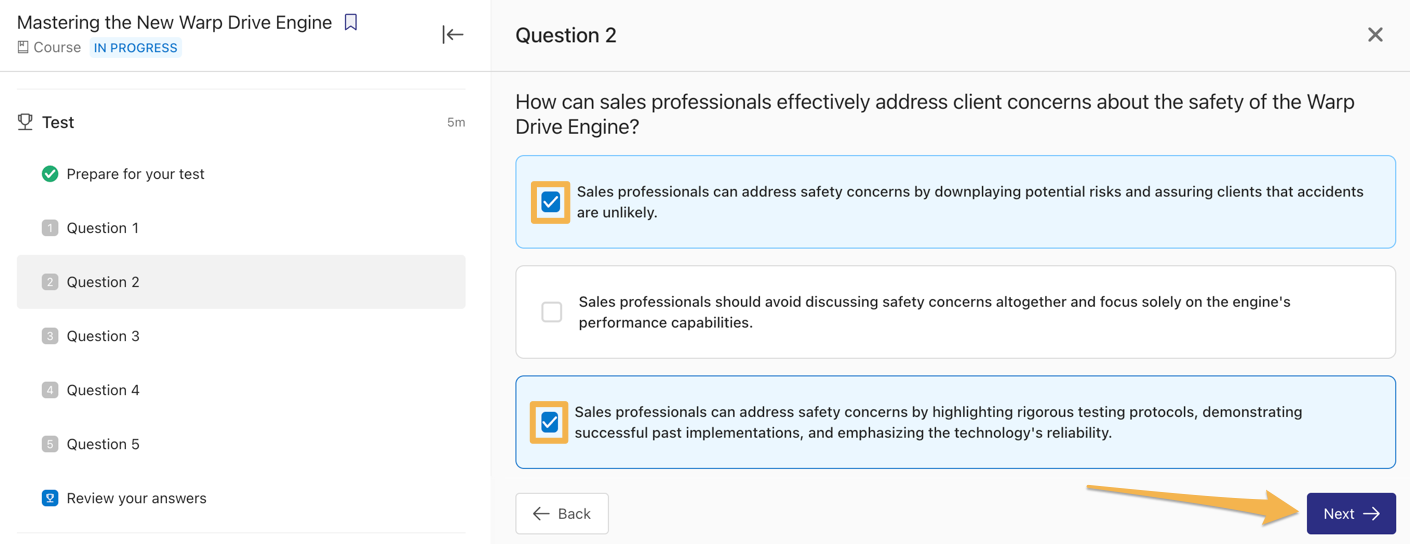Click the 5m duration label
The width and height of the screenshot is (1410, 544).
pyautogui.click(x=456, y=122)
